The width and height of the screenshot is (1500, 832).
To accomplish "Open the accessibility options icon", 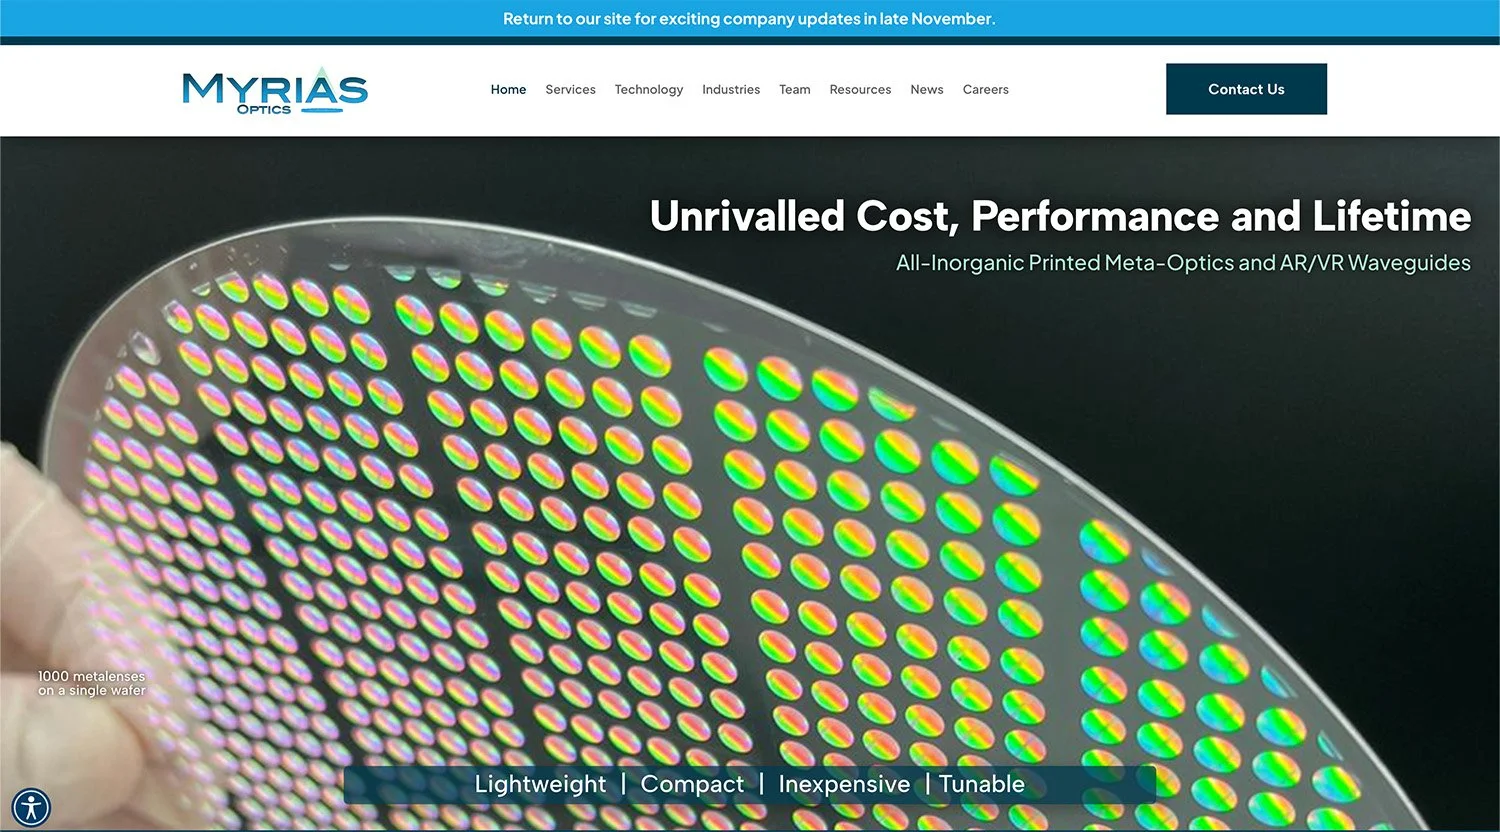I will 31,807.
